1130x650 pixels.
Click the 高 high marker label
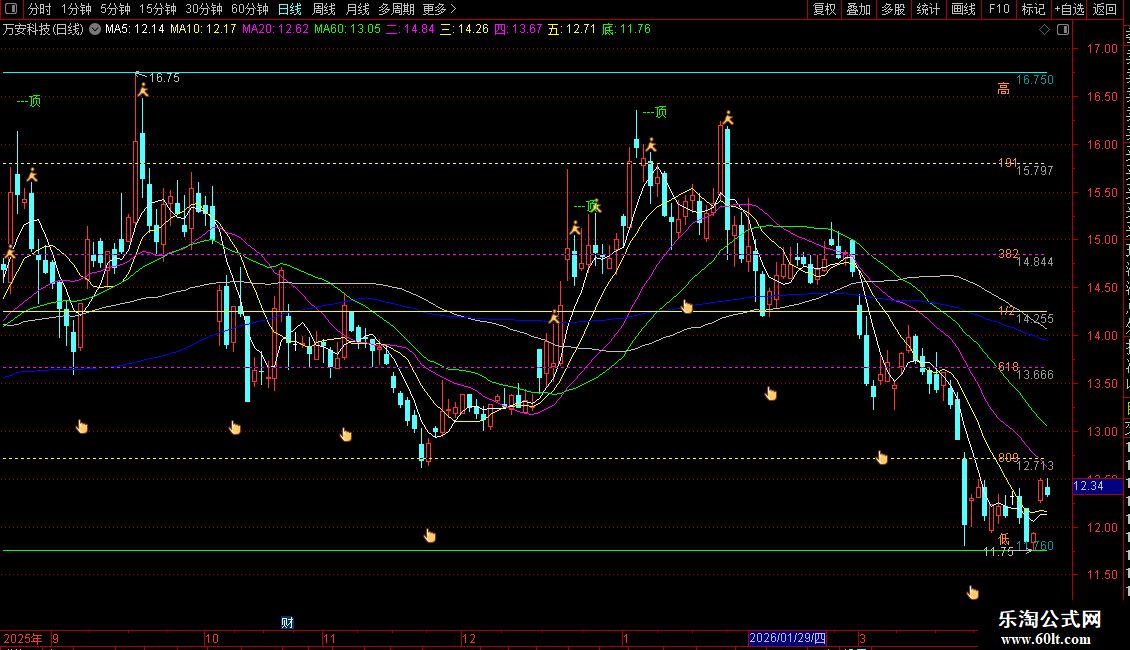(x=1003, y=89)
